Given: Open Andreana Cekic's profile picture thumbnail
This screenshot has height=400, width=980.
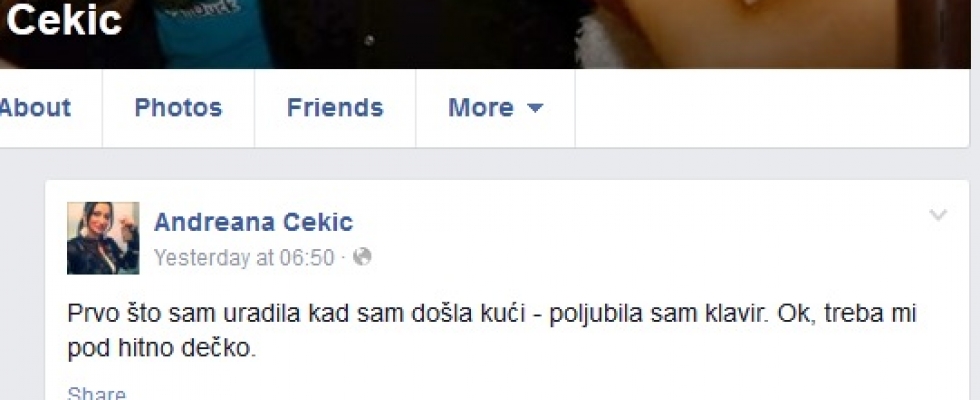Looking at the screenshot, I should pyautogui.click(x=103, y=238).
